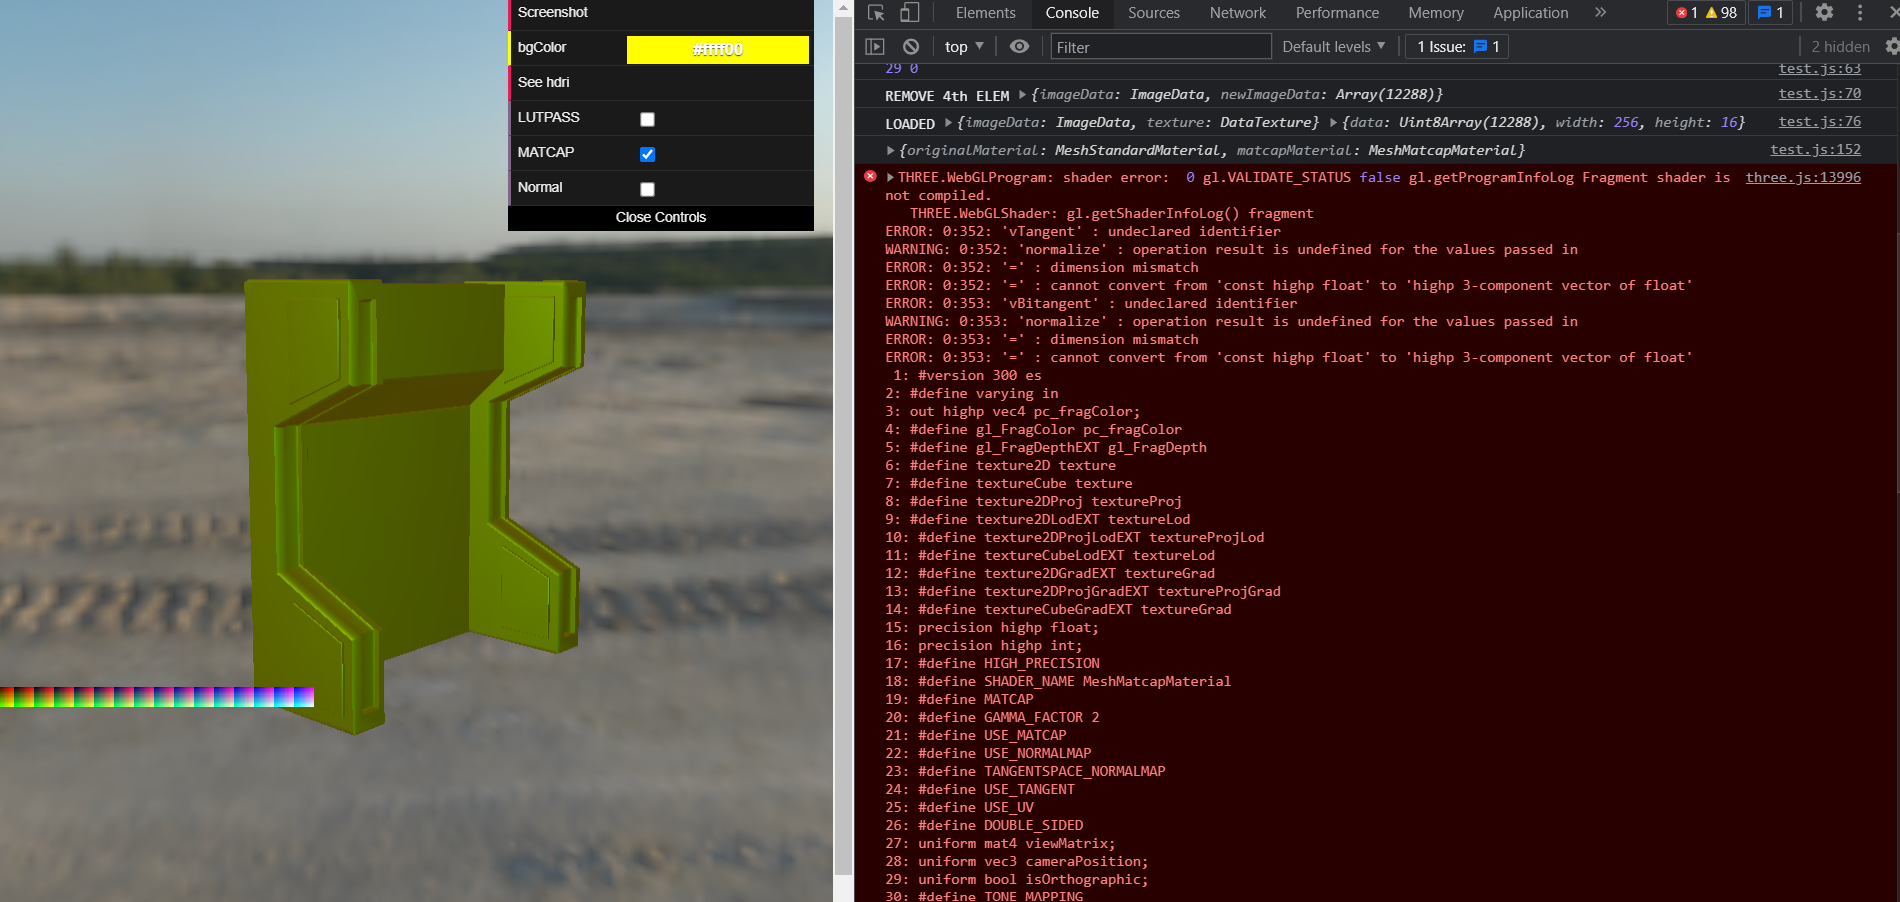This screenshot has height=902, width=1900.
Task: Create a live expression with eye icon
Action: (x=1019, y=47)
